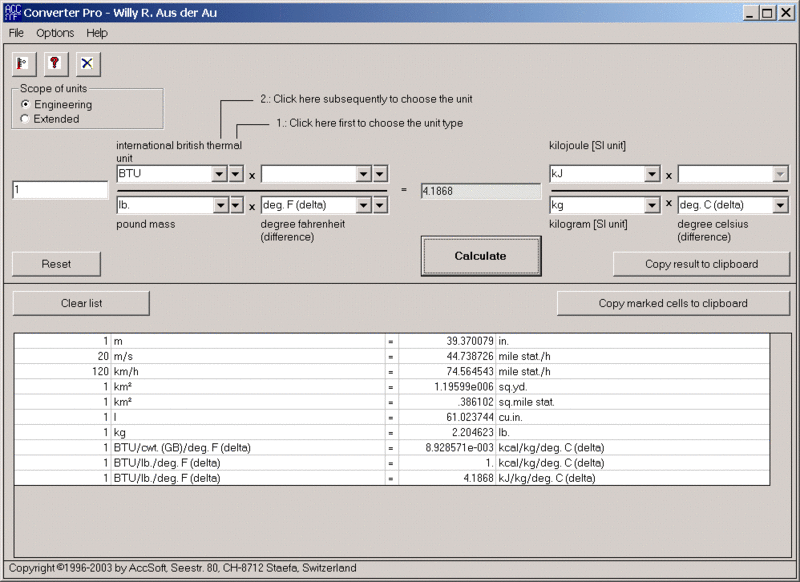
Task: Click the Converter Pro title bar icon
Action: [12, 12]
